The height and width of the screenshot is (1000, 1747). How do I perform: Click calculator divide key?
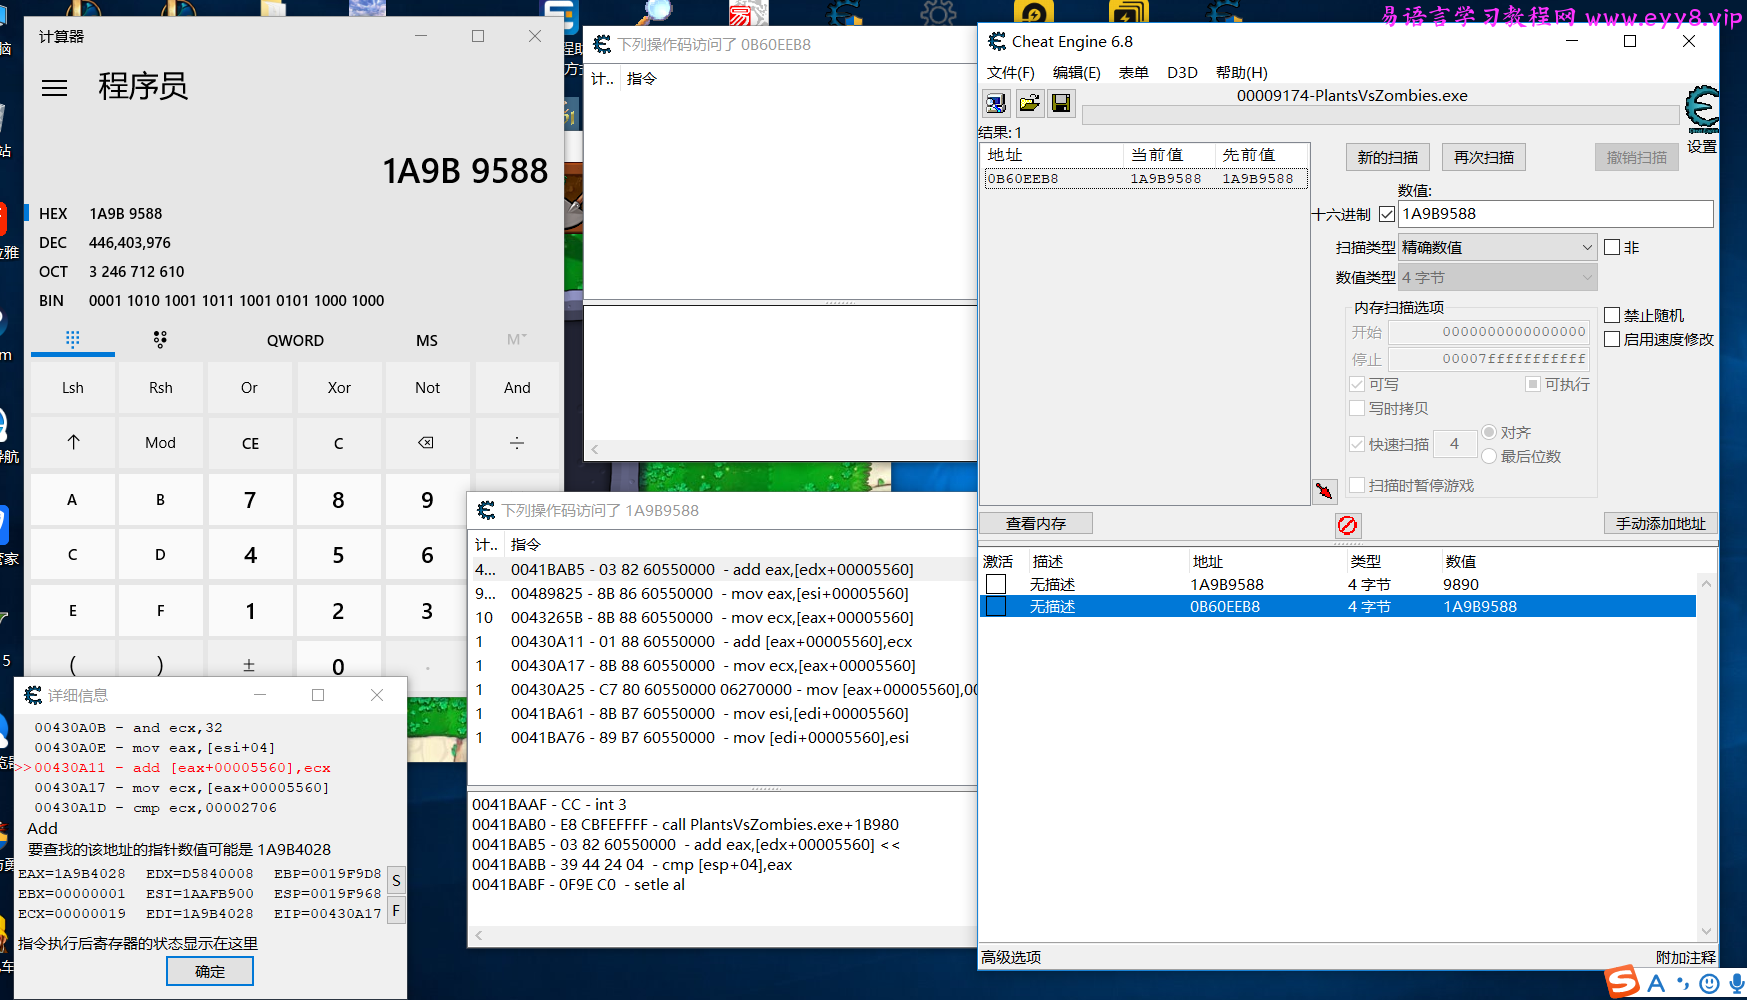[x=517, y=443]
